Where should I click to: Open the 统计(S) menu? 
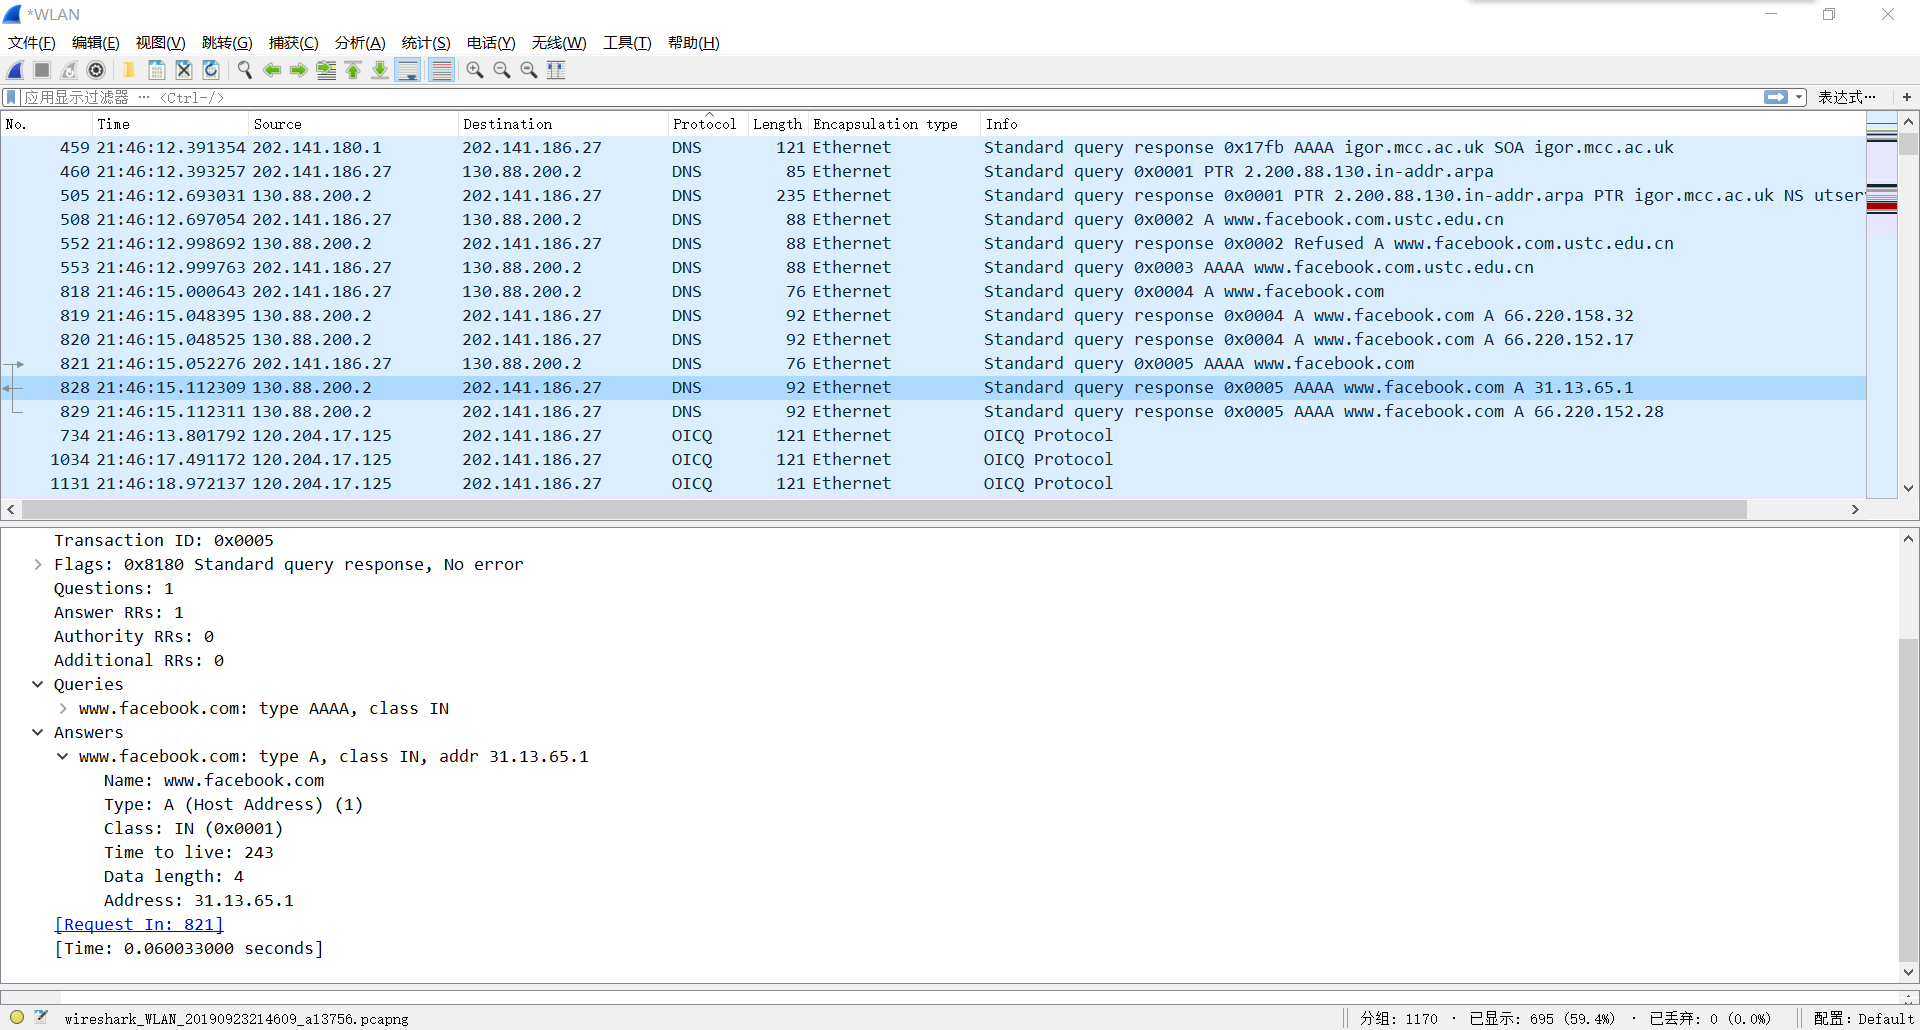pos(424,43)
